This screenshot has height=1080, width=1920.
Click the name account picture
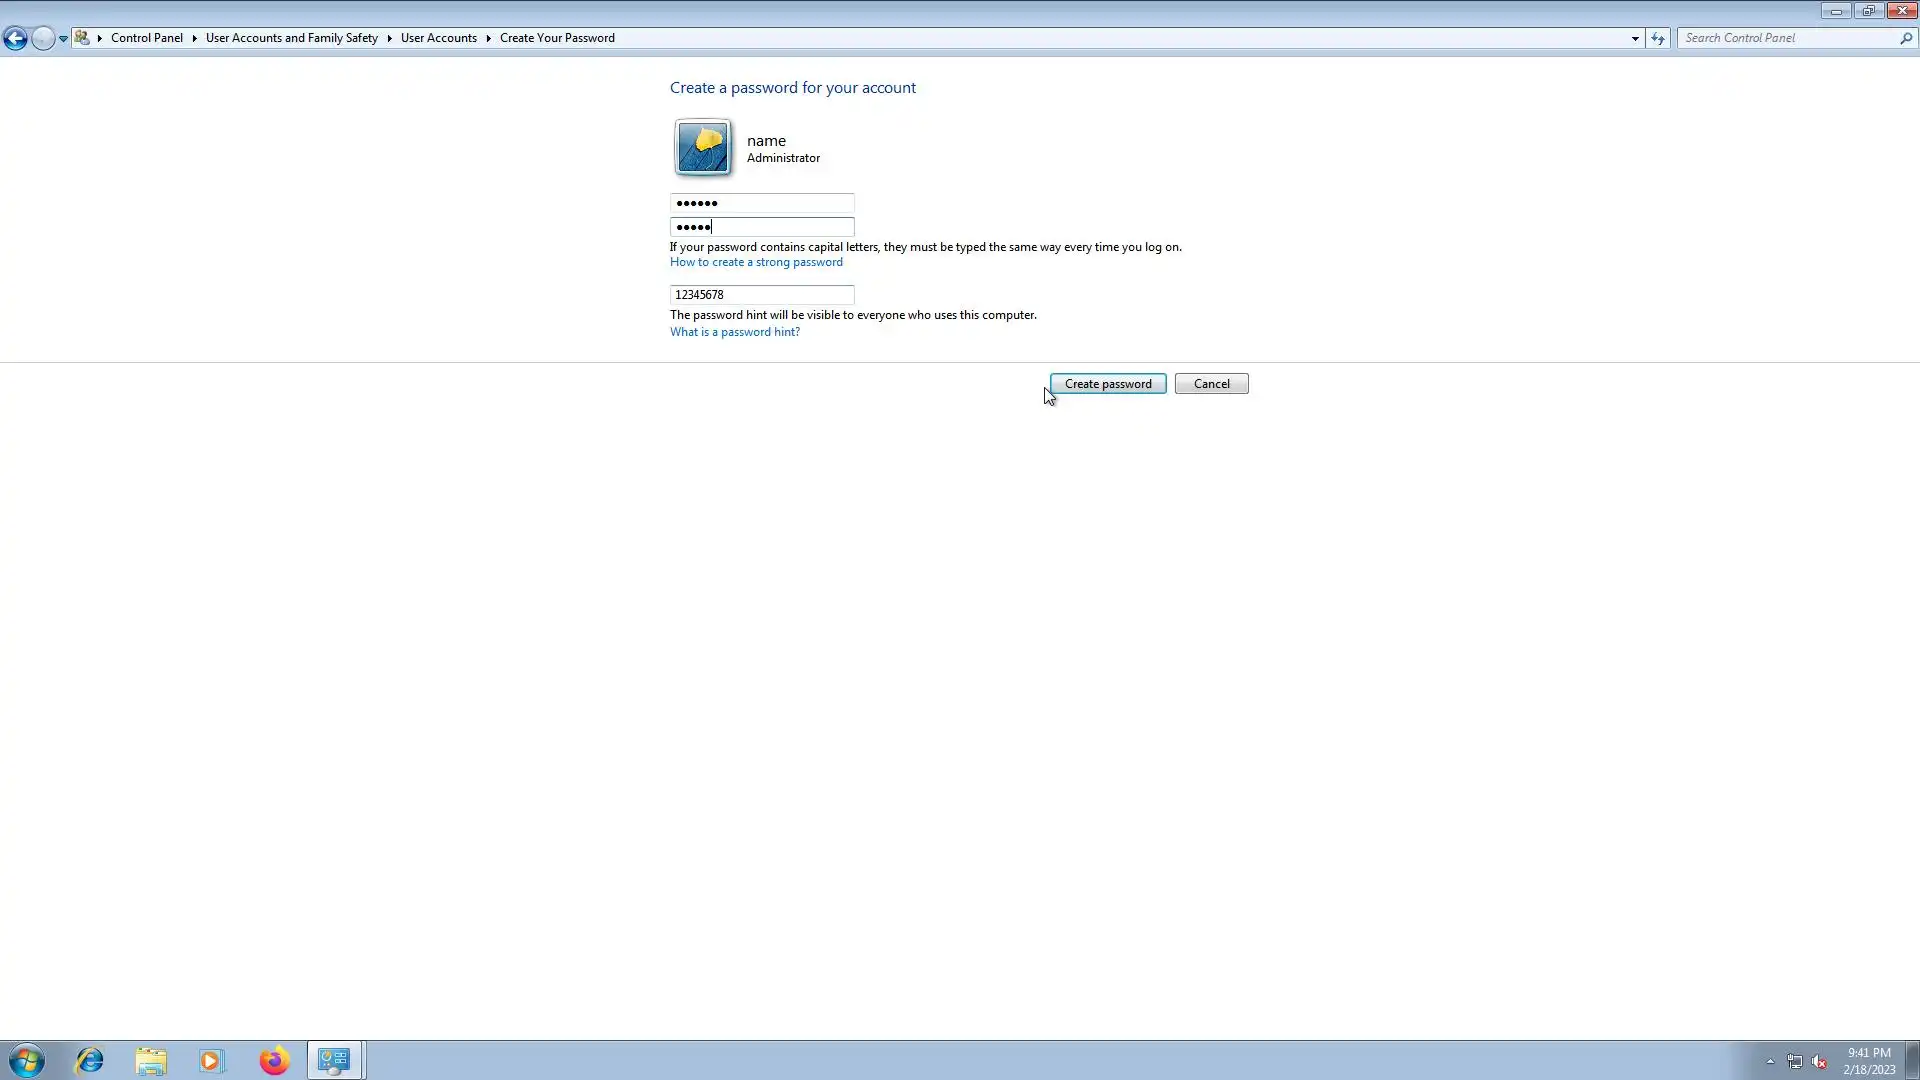click(x=703, y=148)
